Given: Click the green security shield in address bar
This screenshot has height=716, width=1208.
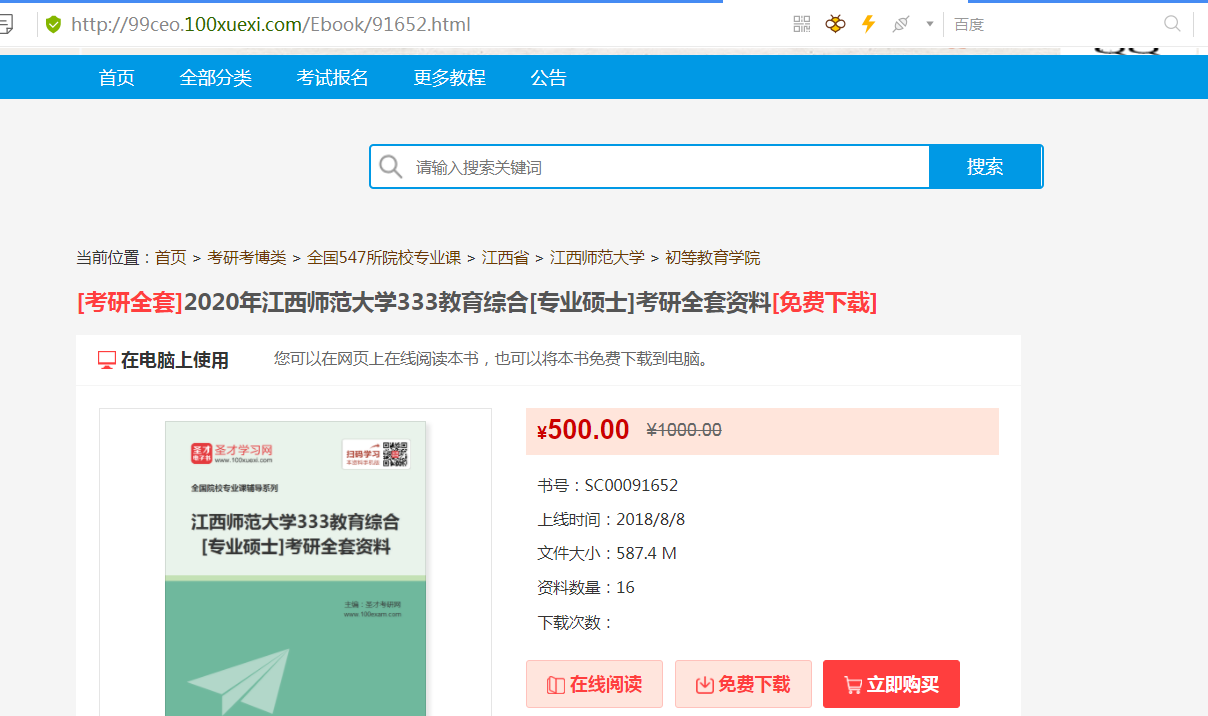Looking at the screenshot, I should tap(53, 24).
